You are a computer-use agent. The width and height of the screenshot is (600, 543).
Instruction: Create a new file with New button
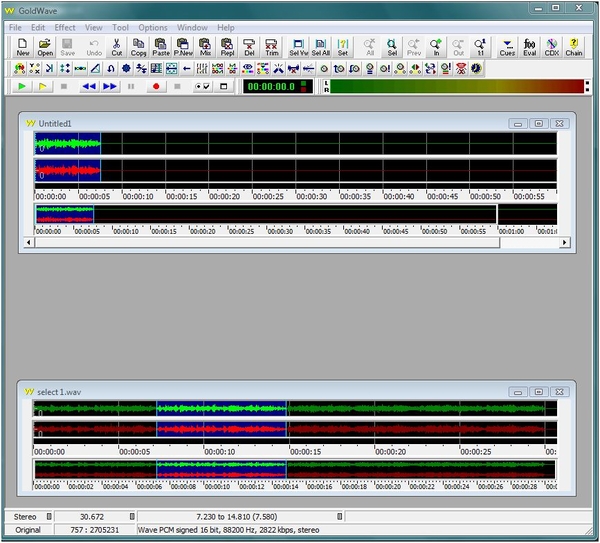coord(23,47)
